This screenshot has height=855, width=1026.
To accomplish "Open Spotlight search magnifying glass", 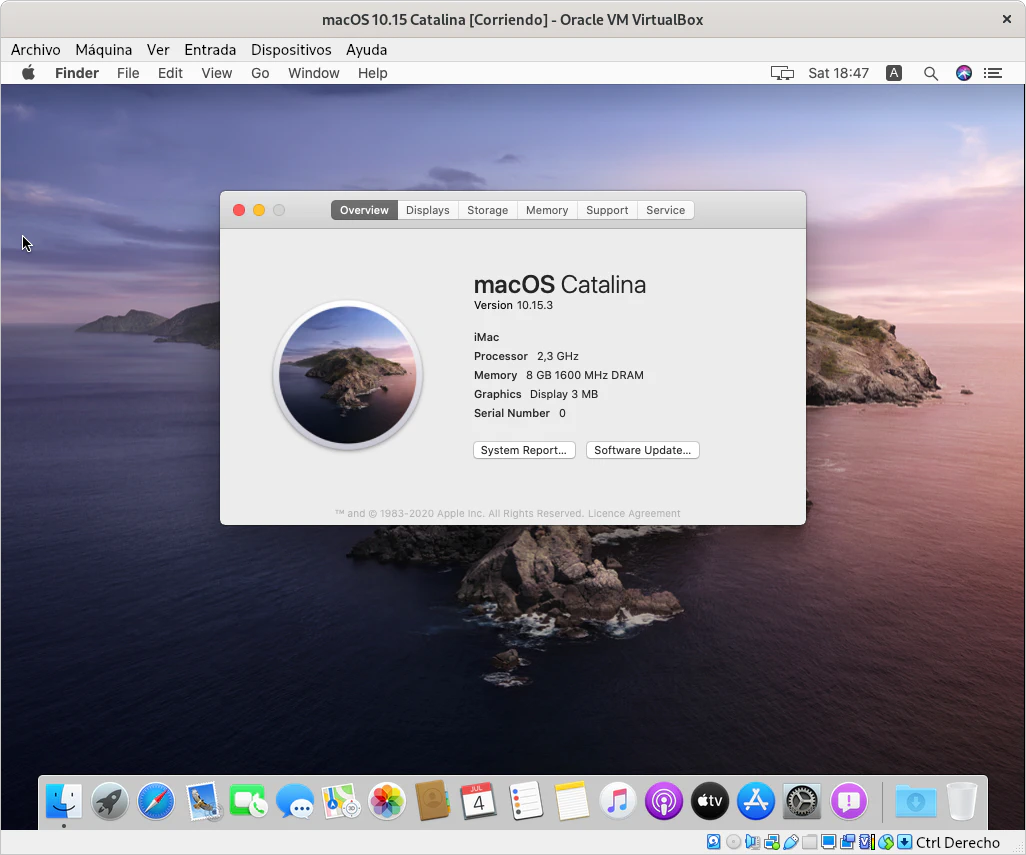I will tap(931, 73).
